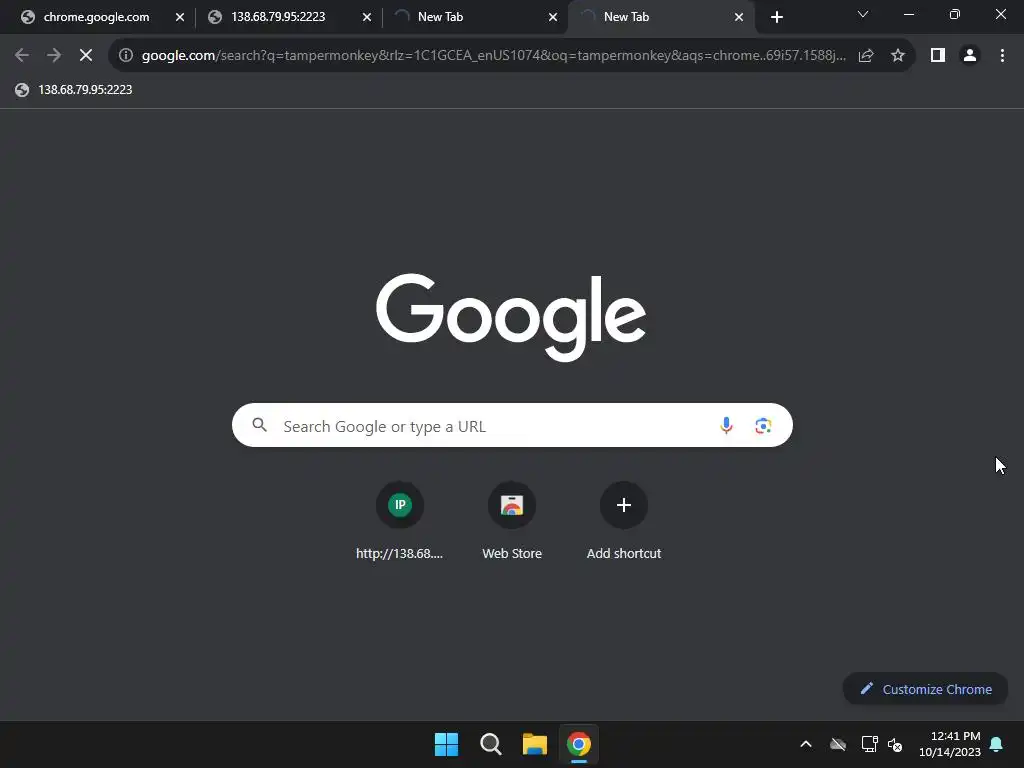Open Windows taskbar search

[490, 744]
